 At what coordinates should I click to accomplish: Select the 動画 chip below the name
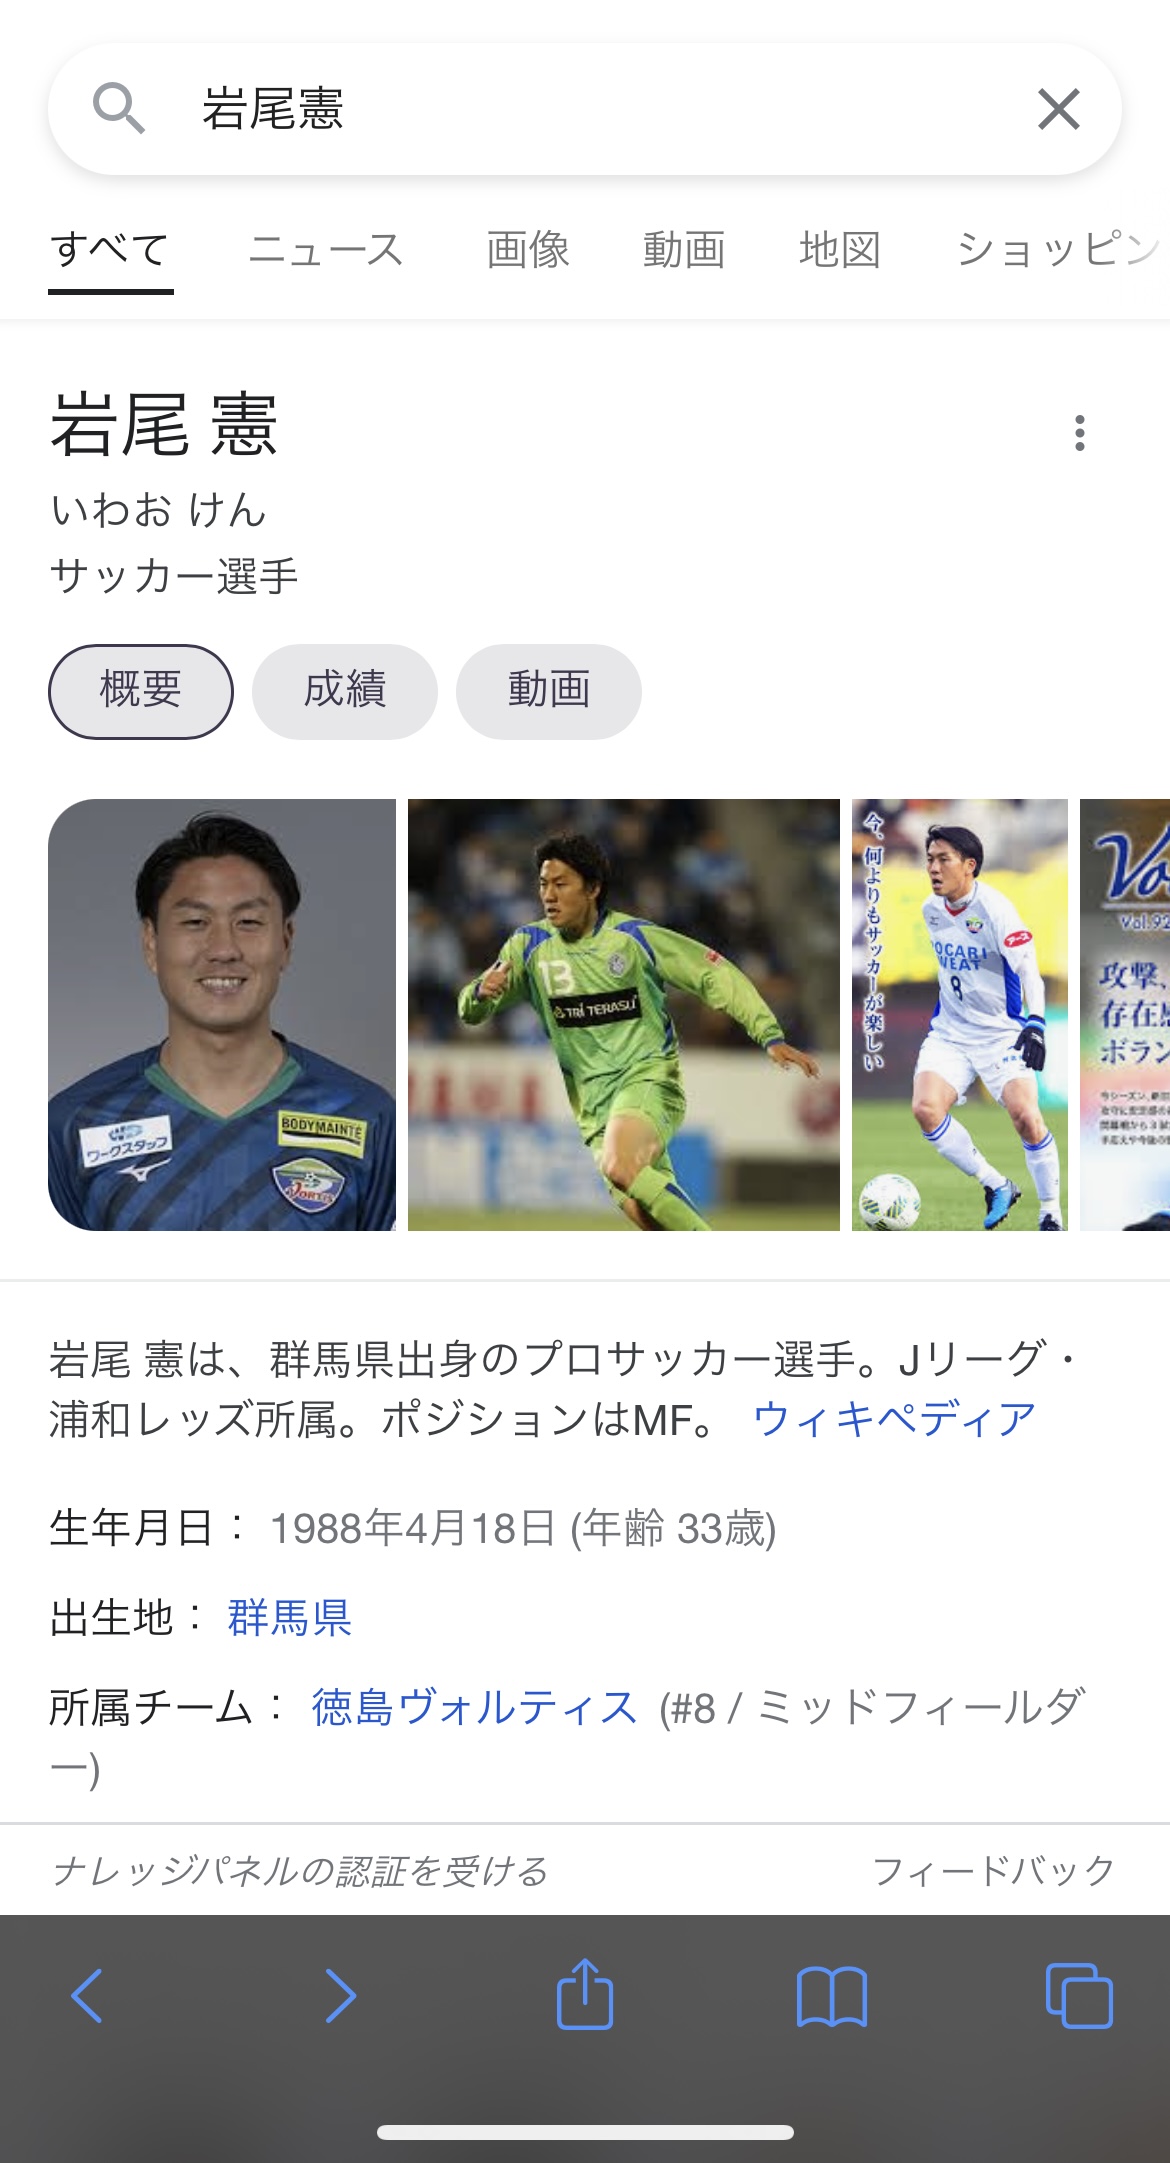click(x=549, y=691)
